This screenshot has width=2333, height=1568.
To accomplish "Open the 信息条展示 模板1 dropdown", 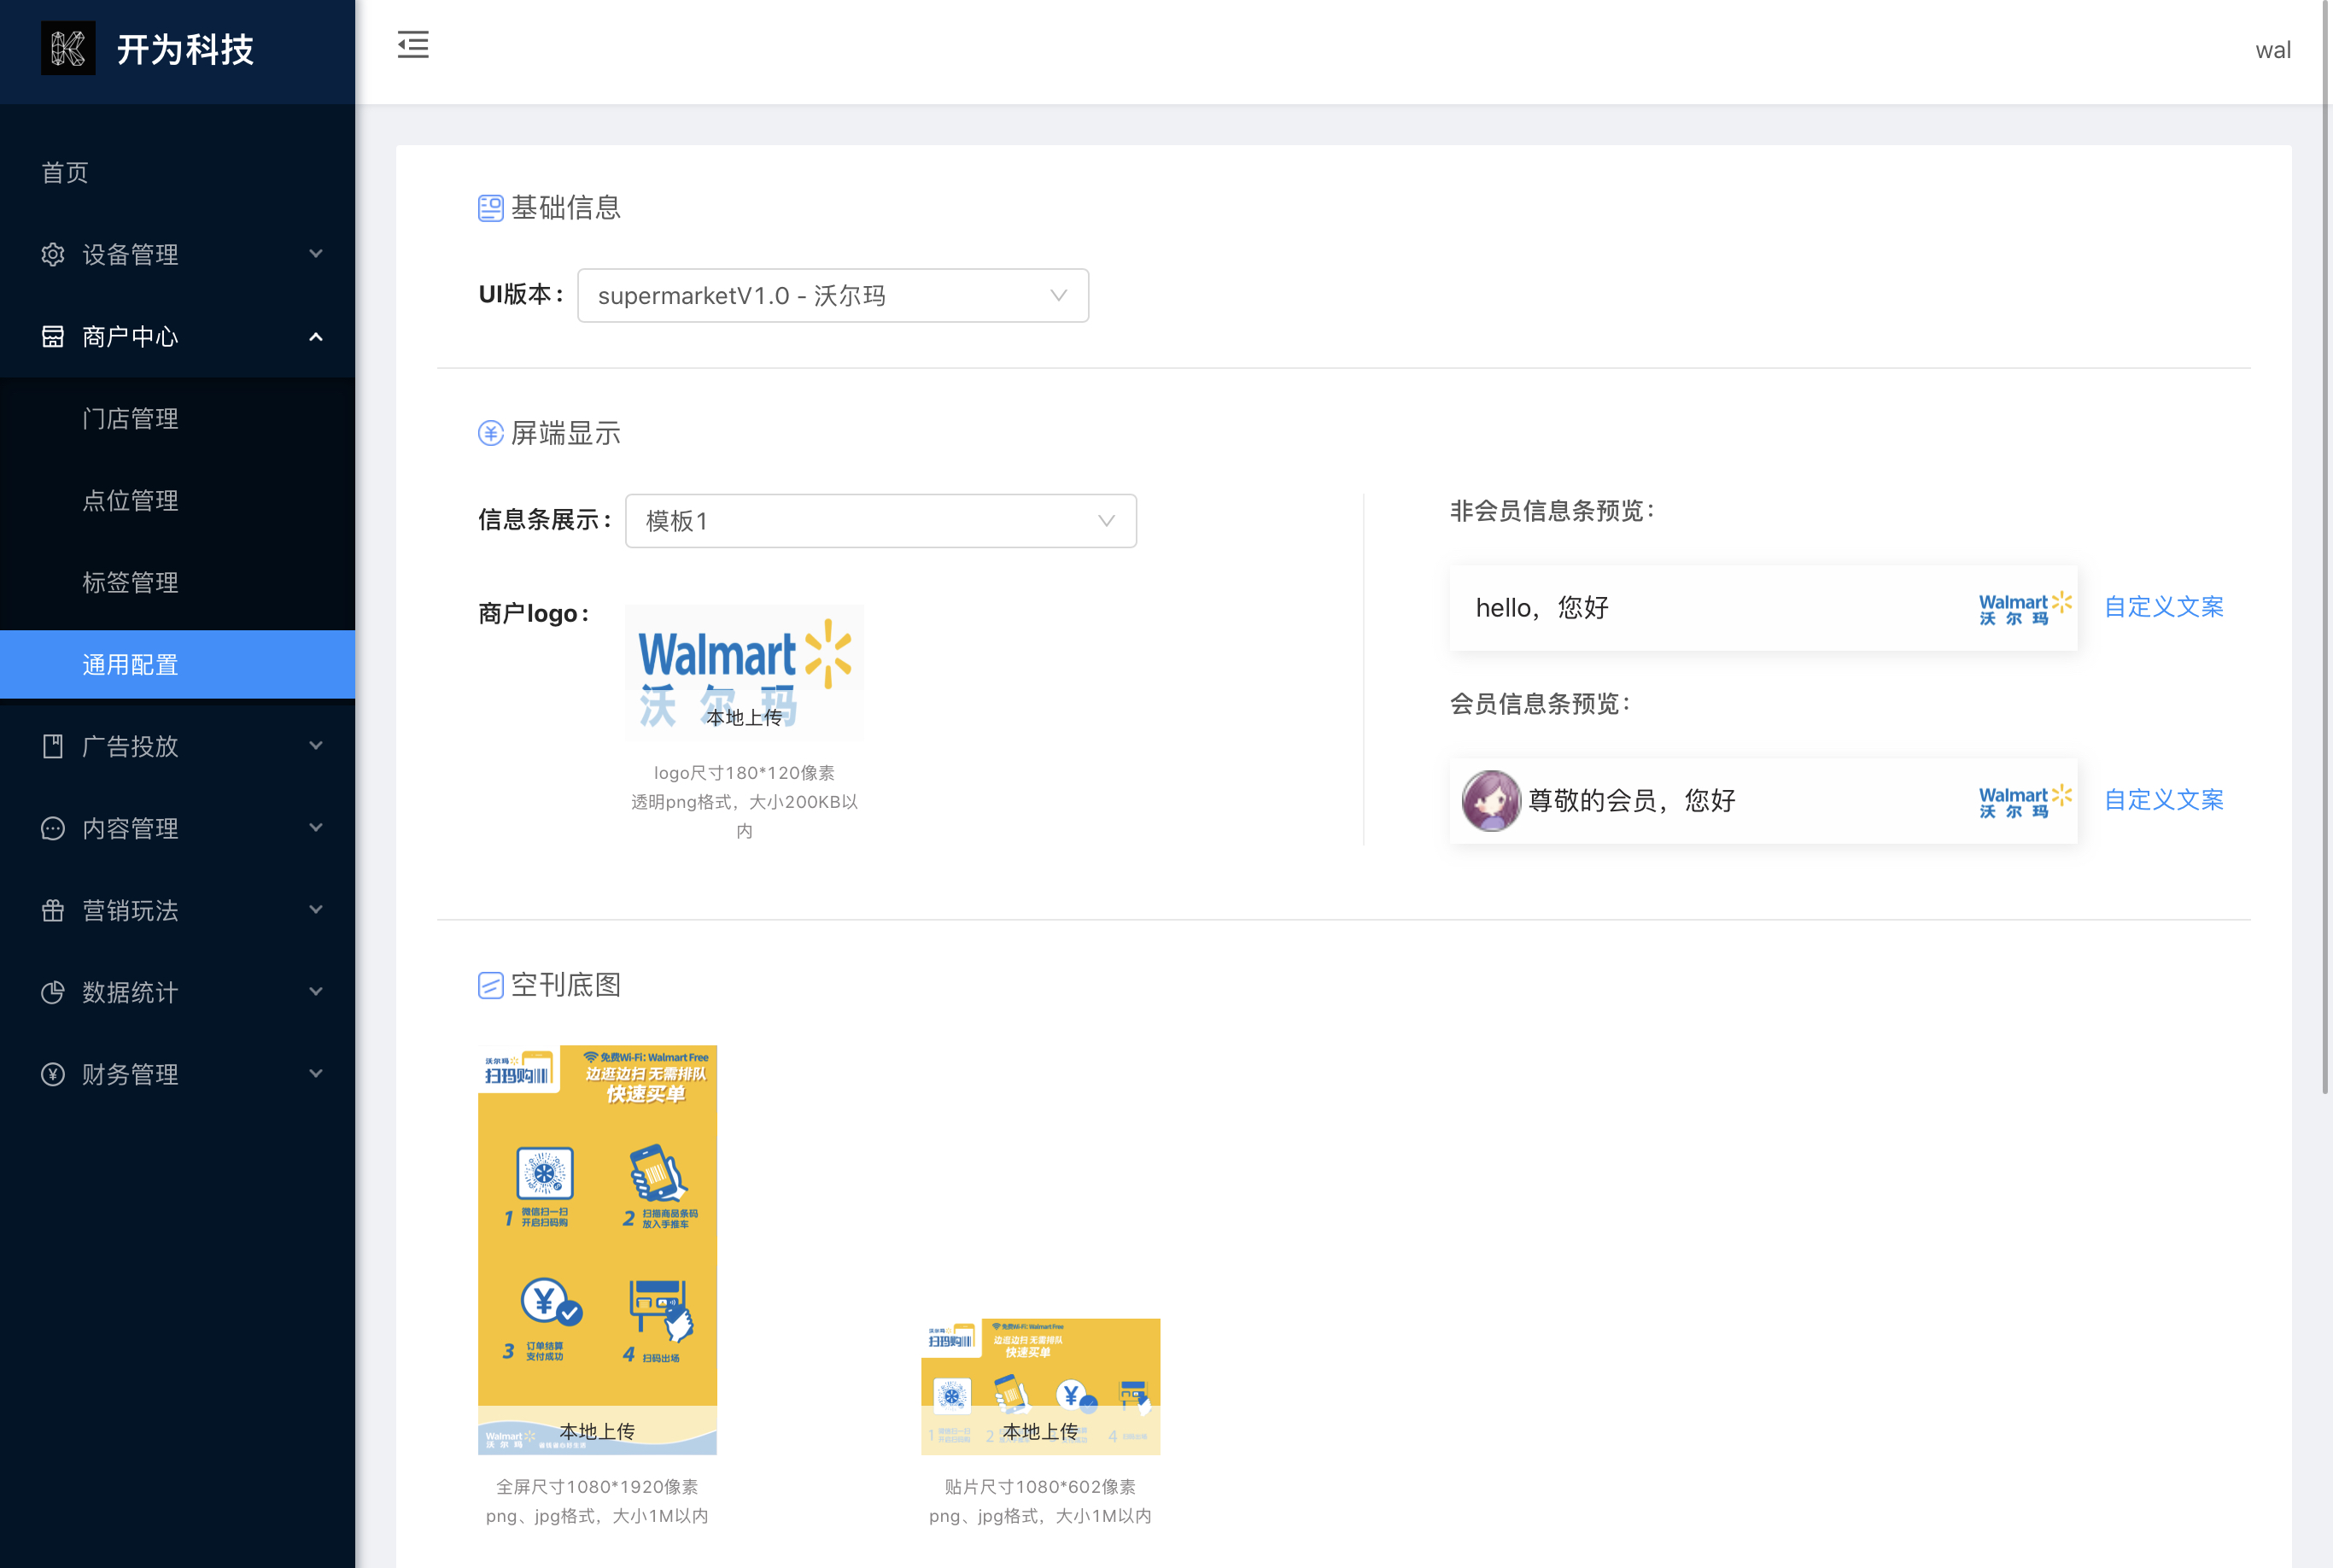I will click(x=881, y=521).
